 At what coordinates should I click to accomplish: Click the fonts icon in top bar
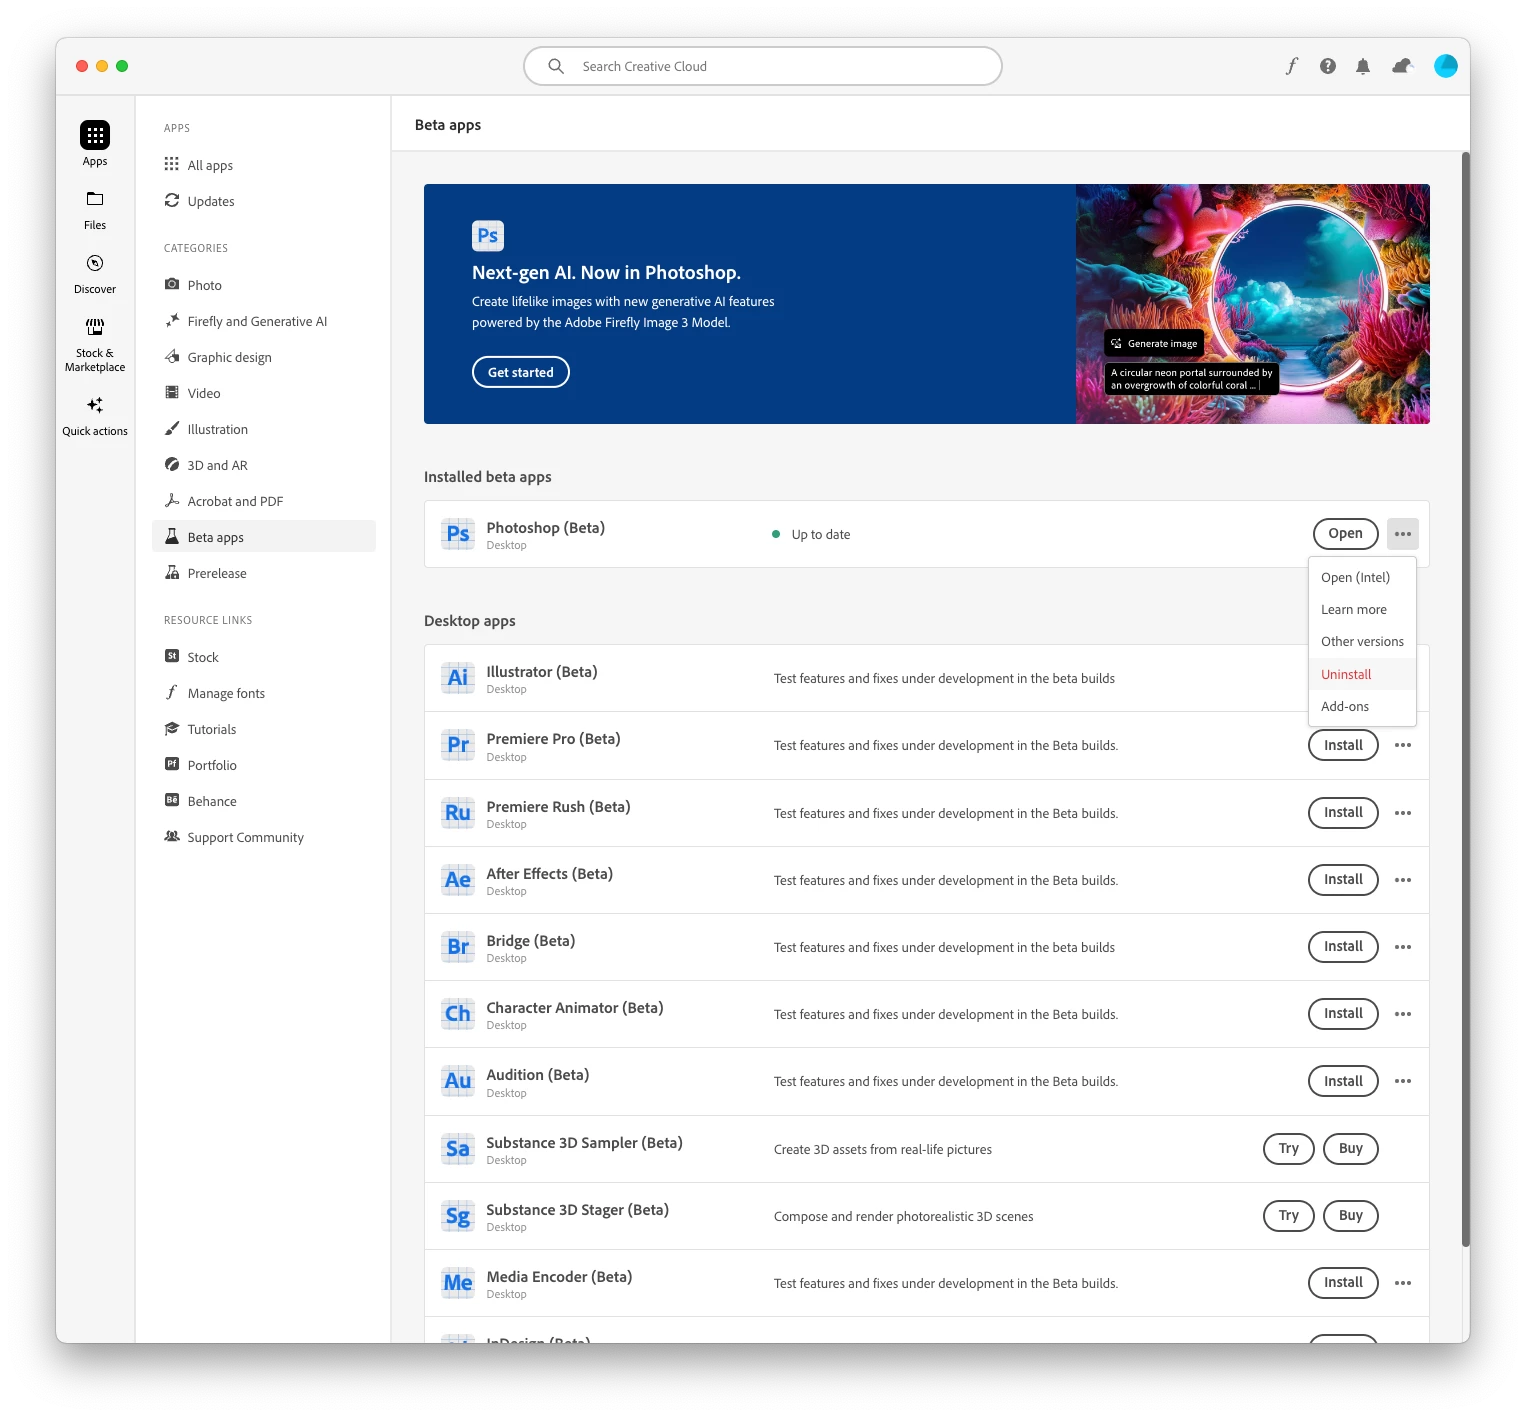coord(1291,66)
